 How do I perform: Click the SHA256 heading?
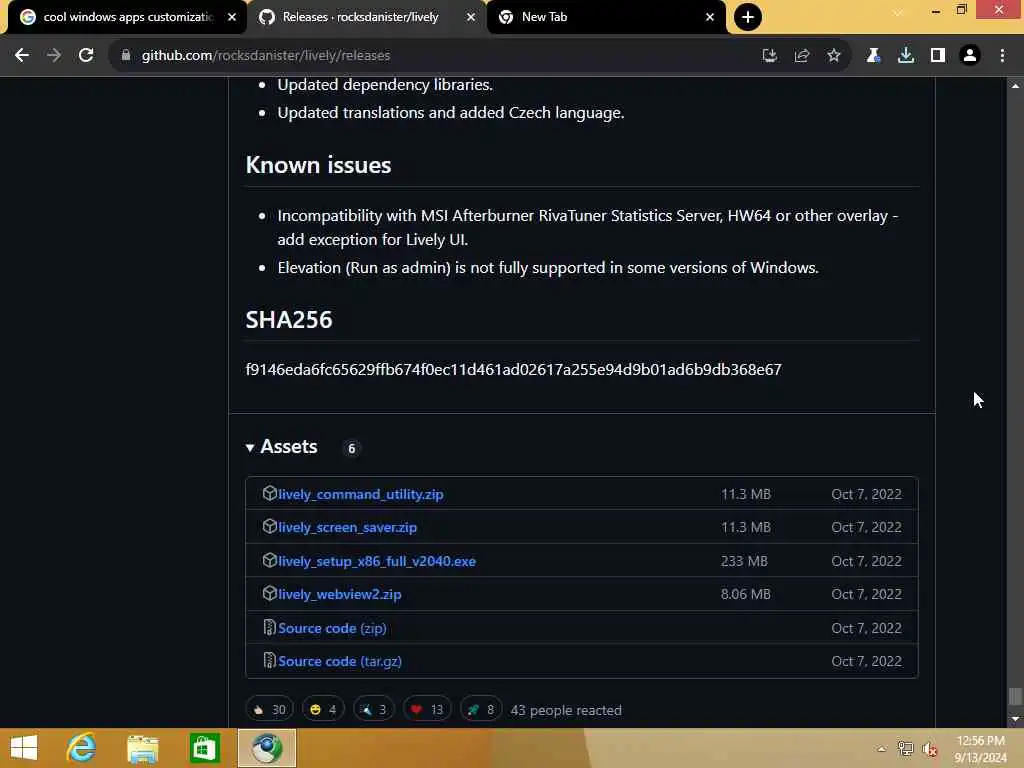coord(289,320)
